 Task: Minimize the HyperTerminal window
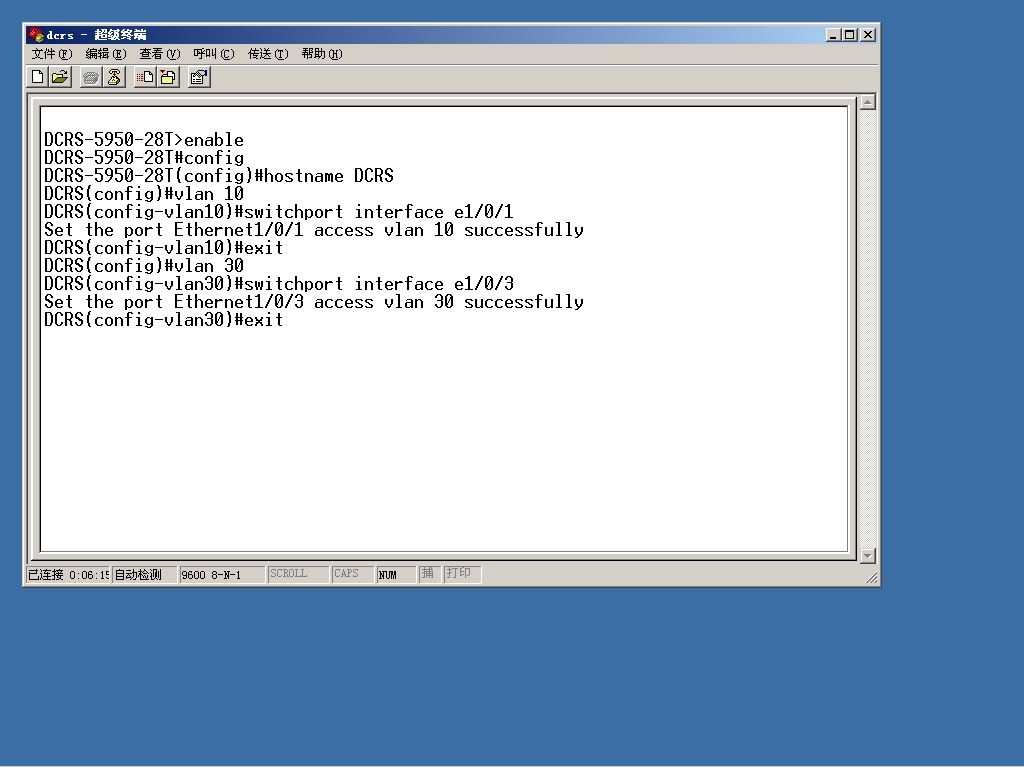coord(833,35)
